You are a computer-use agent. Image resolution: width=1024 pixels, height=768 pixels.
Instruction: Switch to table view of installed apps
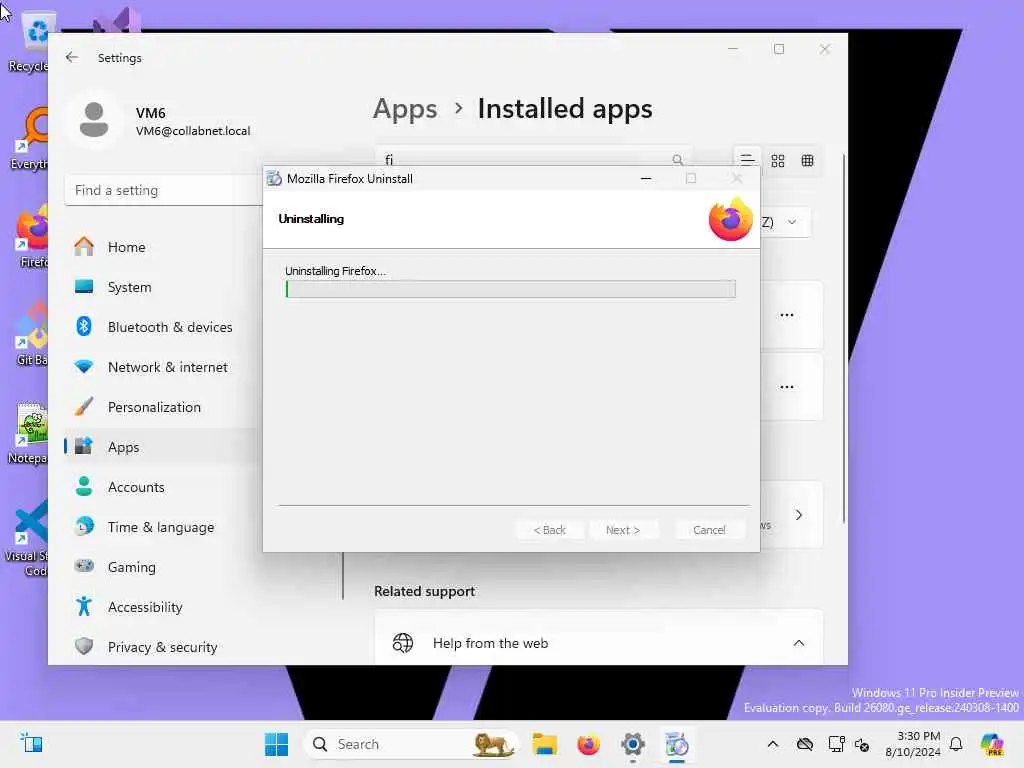pyautogui.click(x=808, y=161)
